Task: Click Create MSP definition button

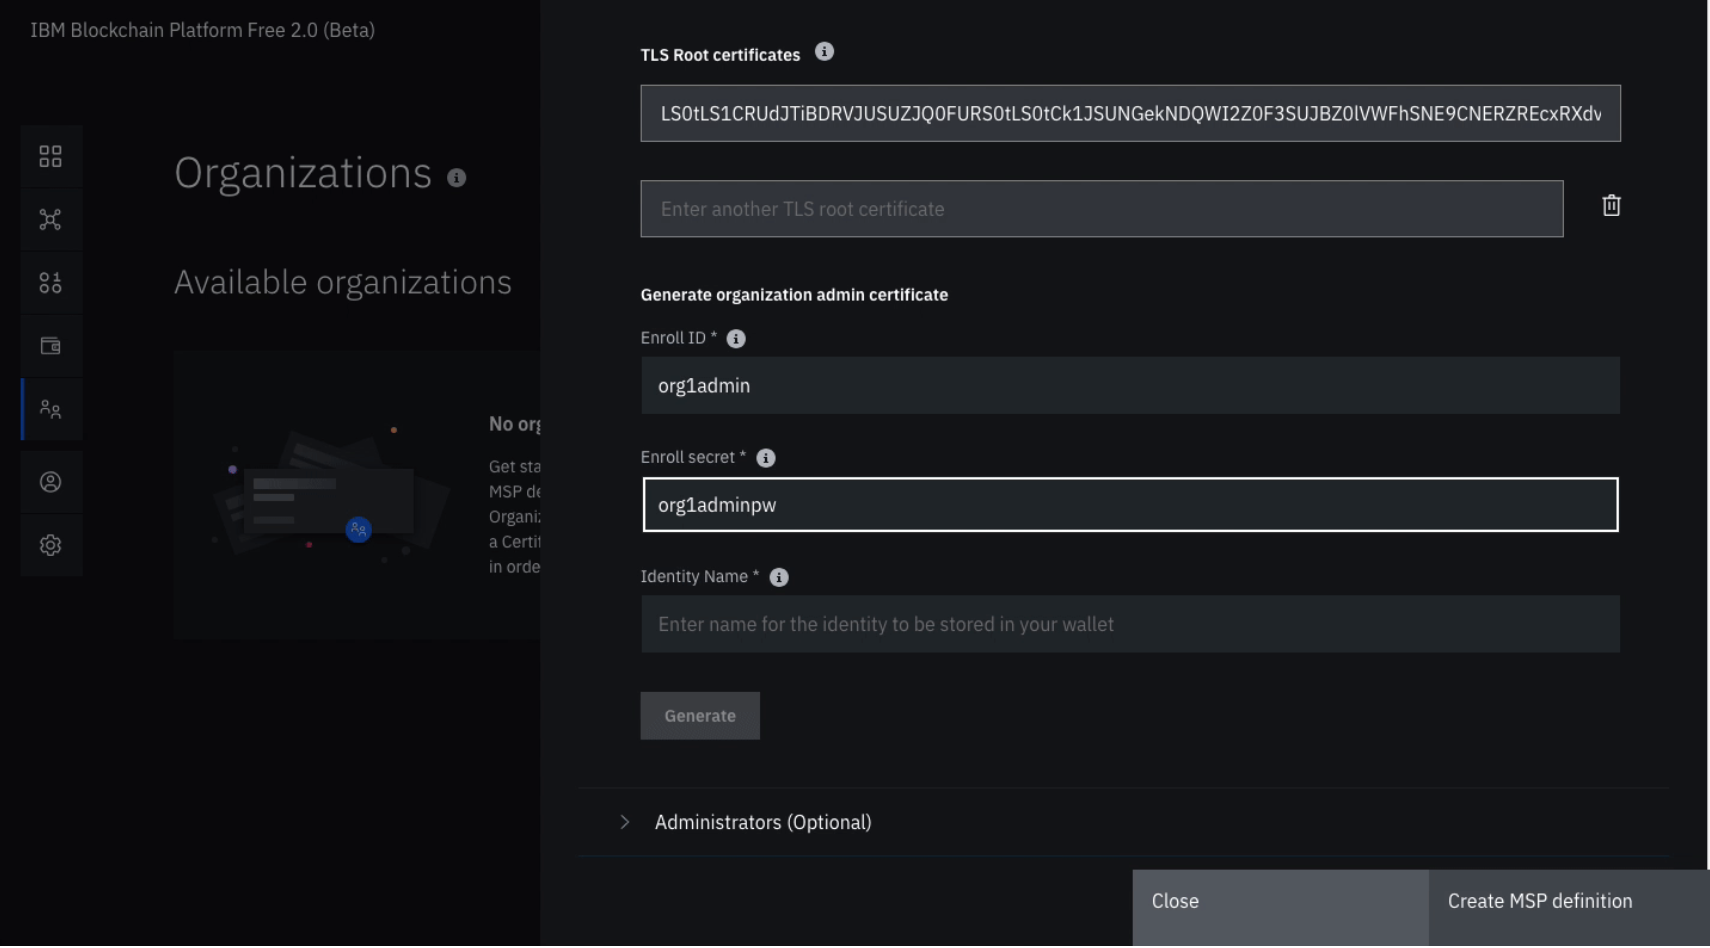Action: coord(1568,902)
